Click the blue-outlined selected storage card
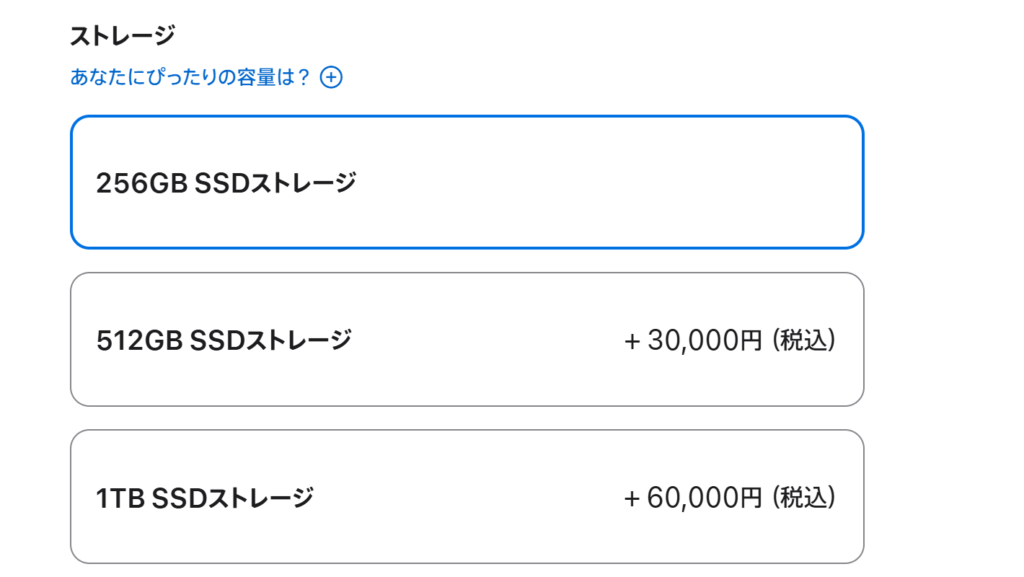 (467, 182)
